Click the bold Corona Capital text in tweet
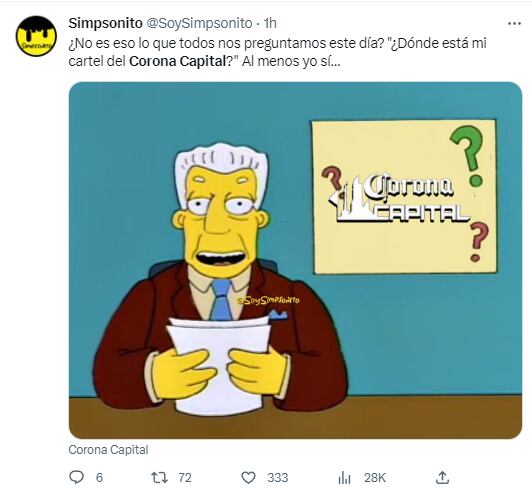The width and height of the screenshot is (532, 489). 178,61
